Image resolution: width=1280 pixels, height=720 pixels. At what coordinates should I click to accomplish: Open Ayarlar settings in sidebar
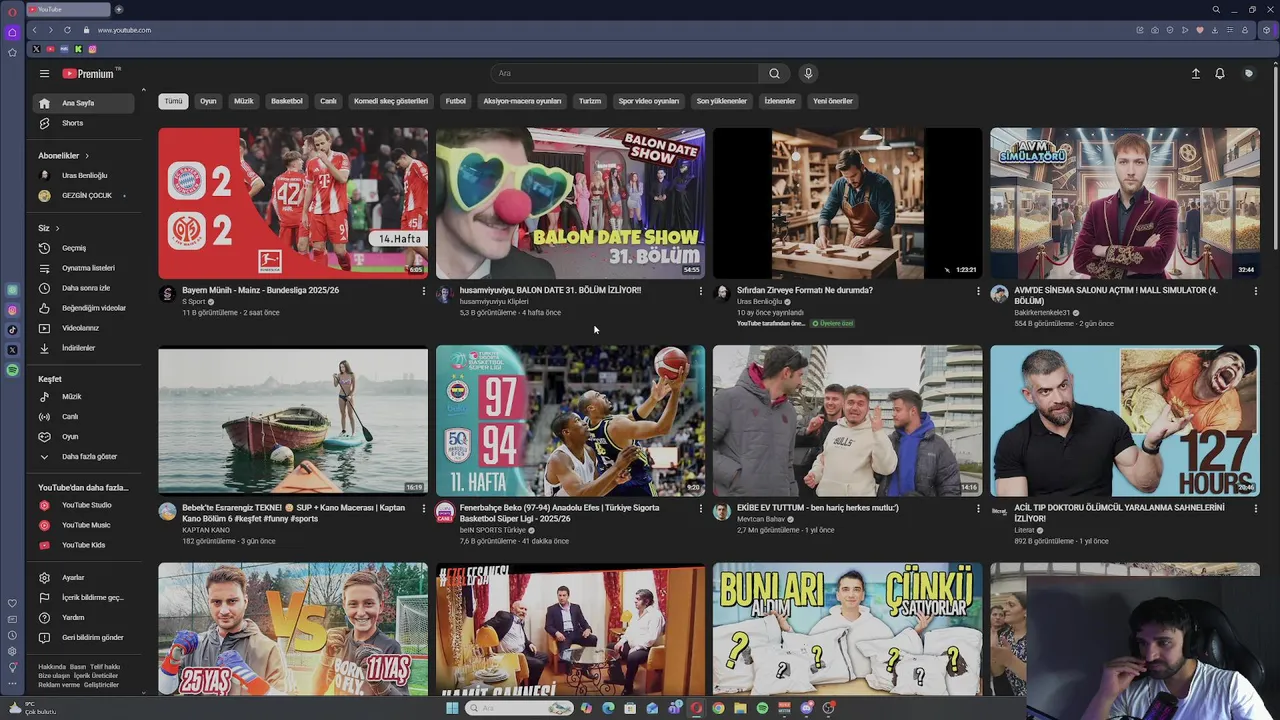[84, 577]
